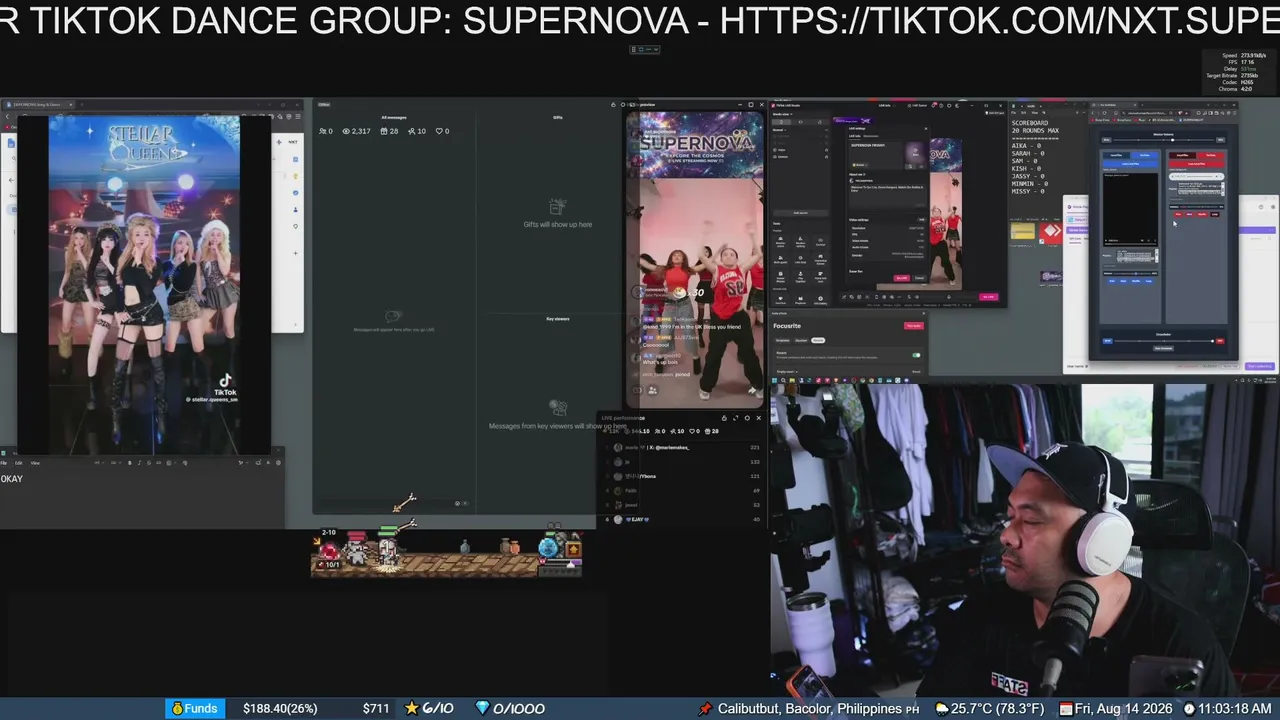Open the yellow sticky note desktop icon
This screenshot has width=1280, height=720.
(1022, 231)
